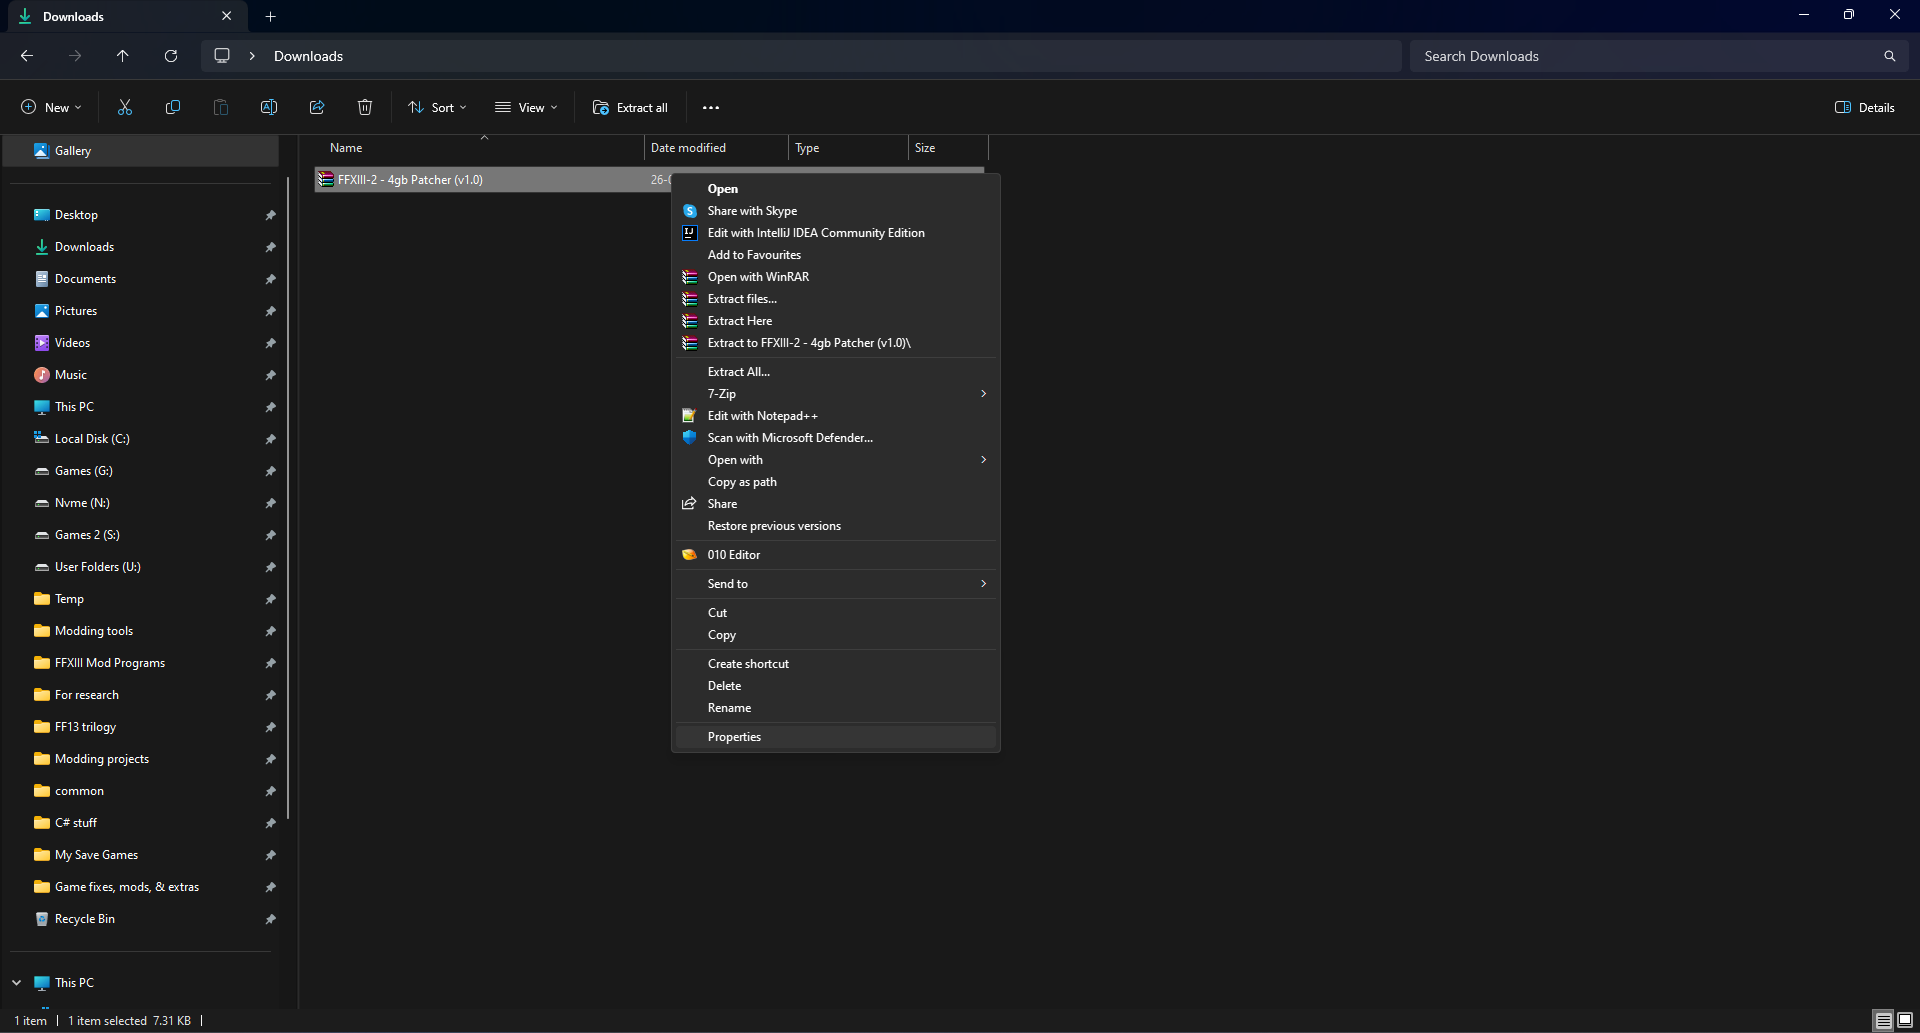Open the New item button
This screenshot has width=1920, height=1033.
[x=51, y=107]
